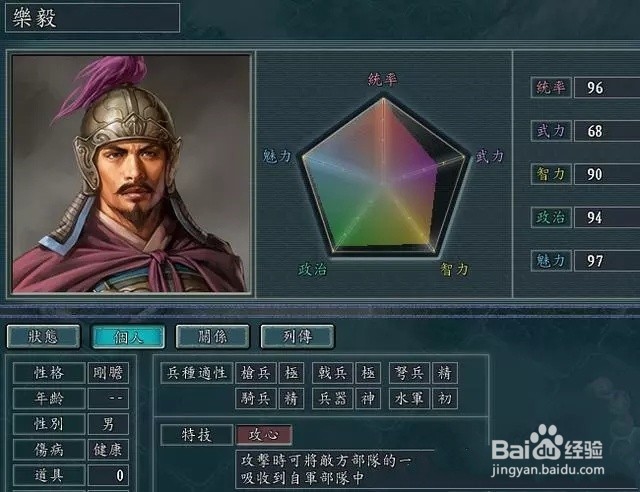640x492 pixels.
Task: Select the 水軍 troop aptitude cell
Action: point(409,398)
